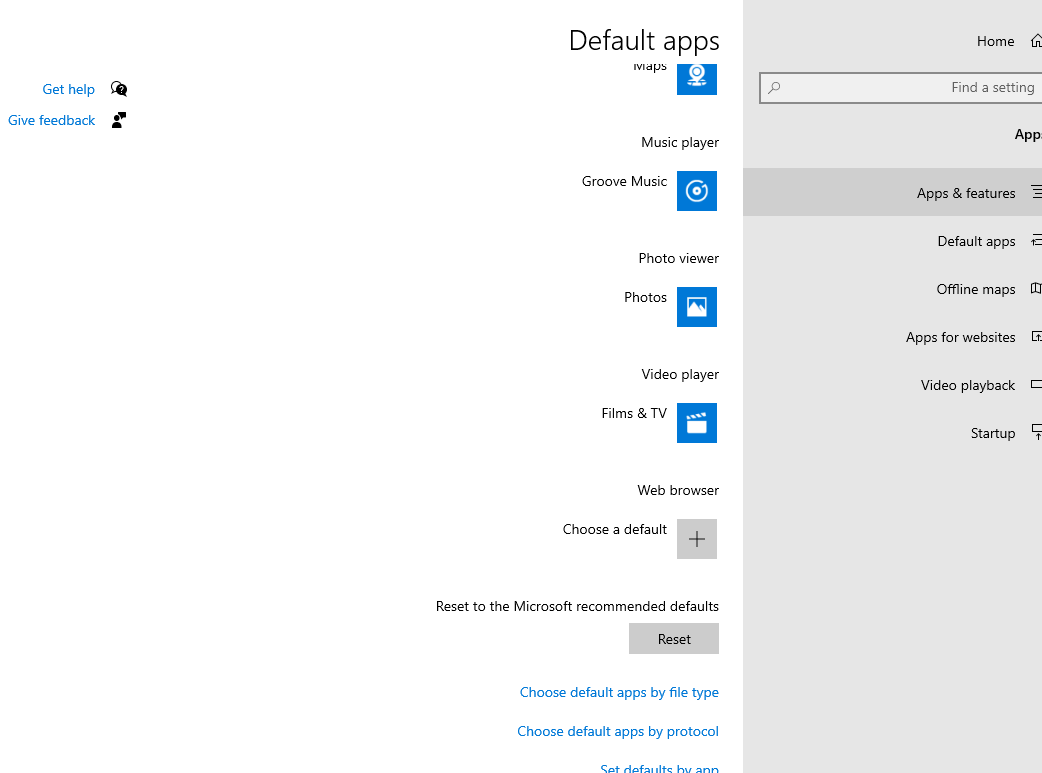This screenshot has height=773, width=1042.
Task: Click the Web browser heading
Action: click(x=678, y=490)
